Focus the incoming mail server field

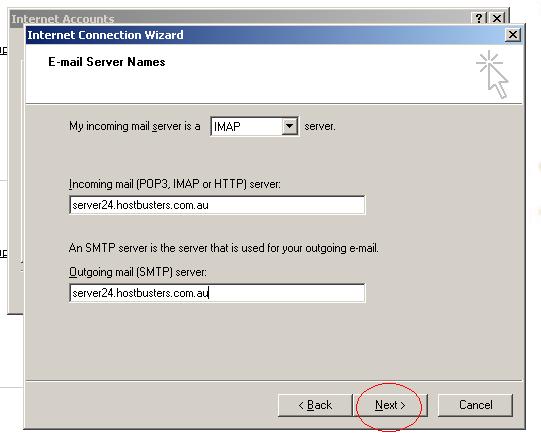pyautogui.click(x=217, y=205)
